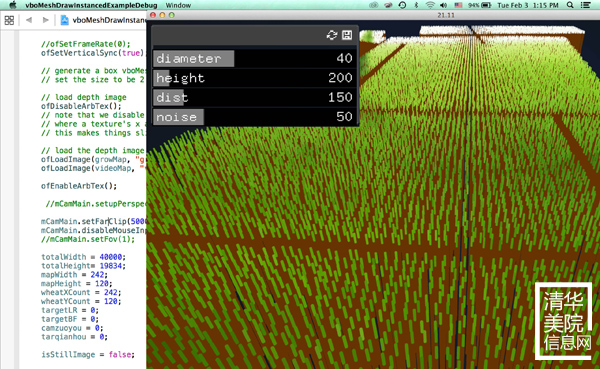Click the dist slider

pyautogui.click(x=255, y=97)
